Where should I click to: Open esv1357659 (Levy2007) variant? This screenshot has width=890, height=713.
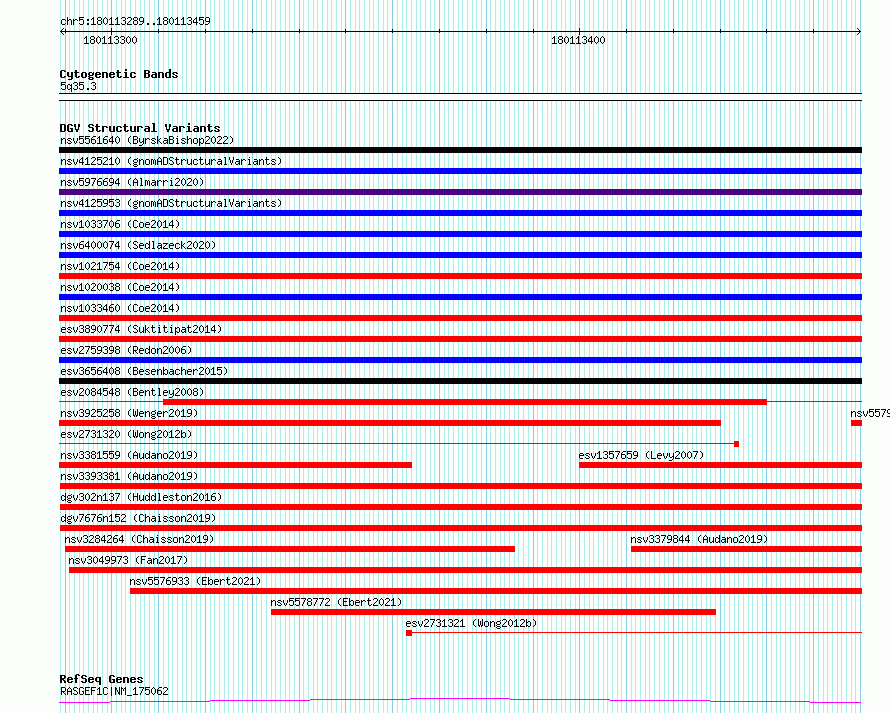click(x=641, y=455)
